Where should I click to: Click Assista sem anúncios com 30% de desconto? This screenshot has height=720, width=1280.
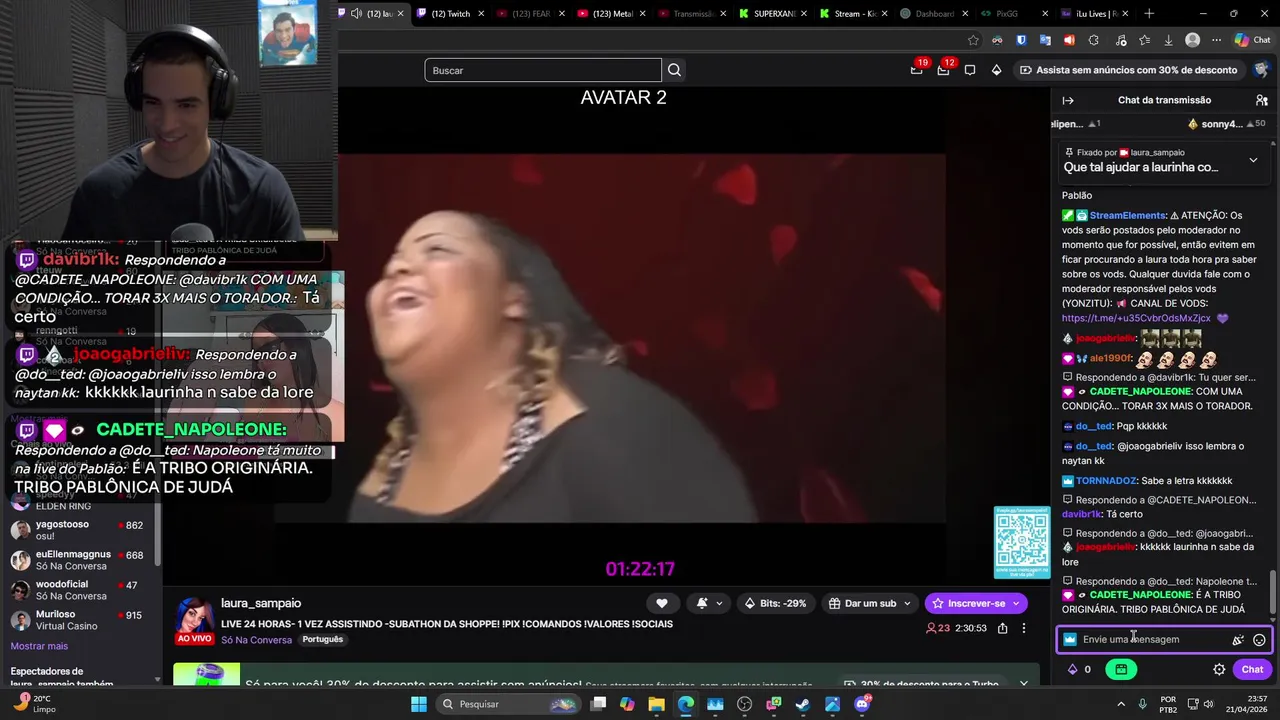(x=1128, y=70)
